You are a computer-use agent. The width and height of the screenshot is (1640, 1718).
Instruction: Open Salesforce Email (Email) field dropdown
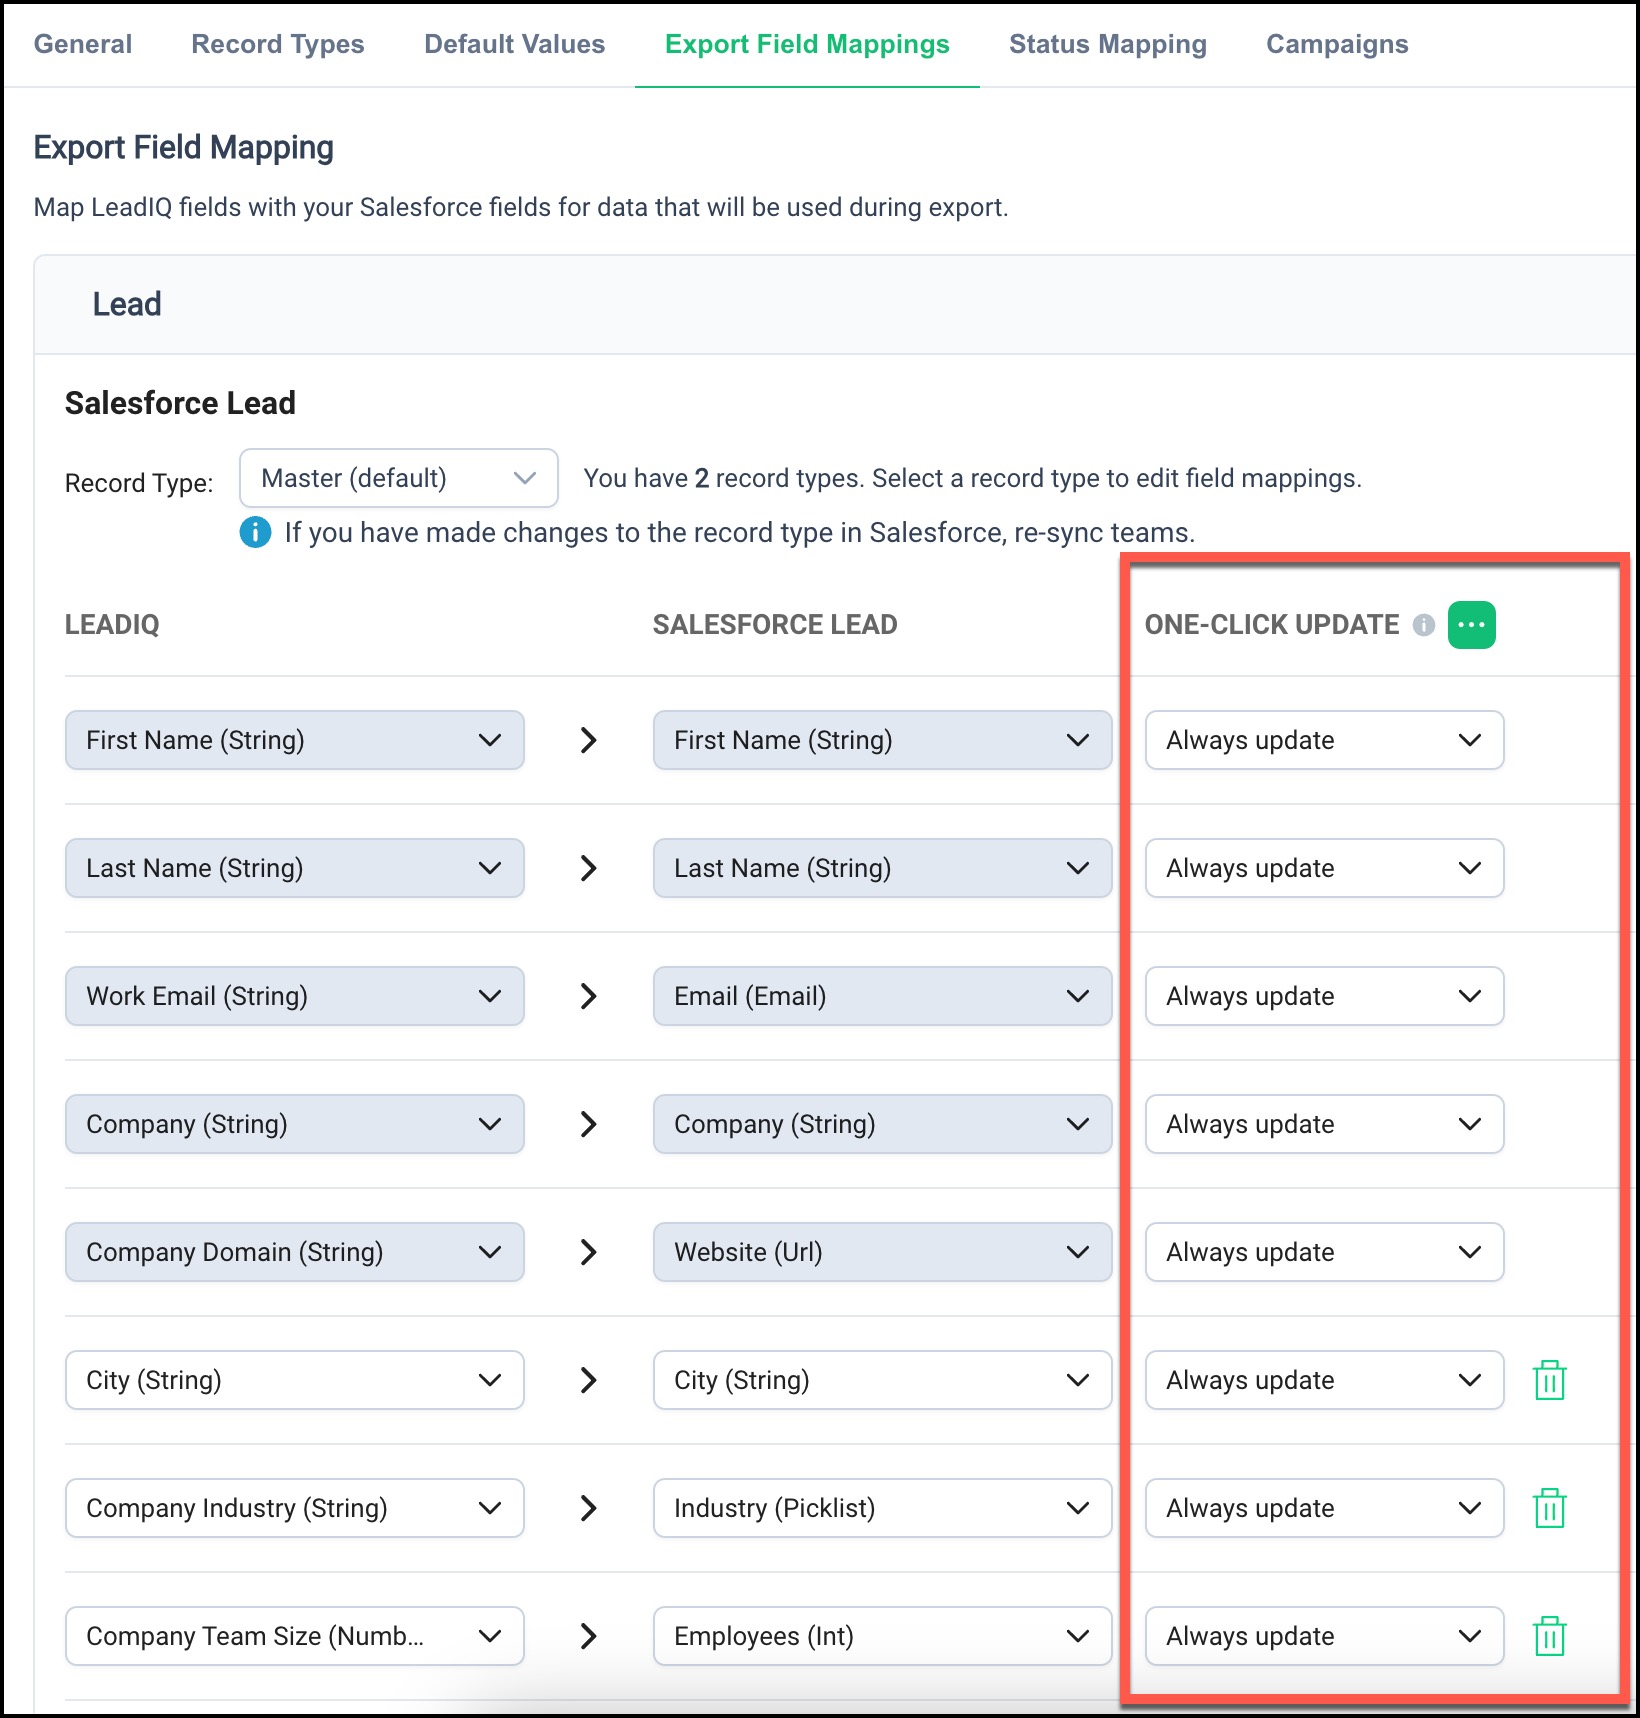pyautogui.click(x=882, y=996)
